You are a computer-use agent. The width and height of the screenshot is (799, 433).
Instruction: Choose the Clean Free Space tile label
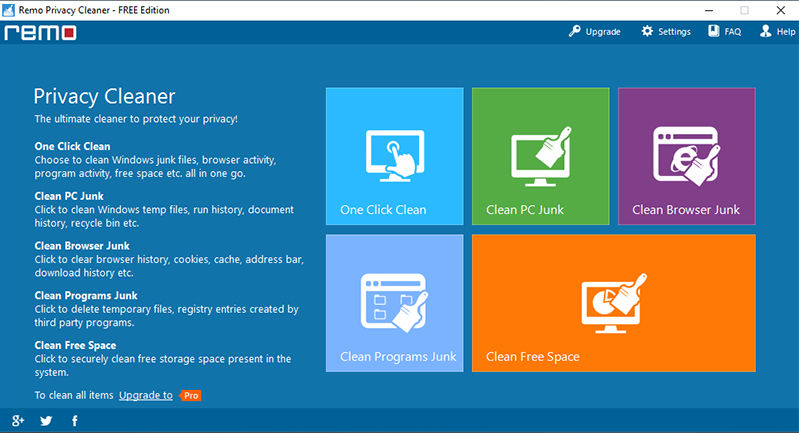click(532, 357)
